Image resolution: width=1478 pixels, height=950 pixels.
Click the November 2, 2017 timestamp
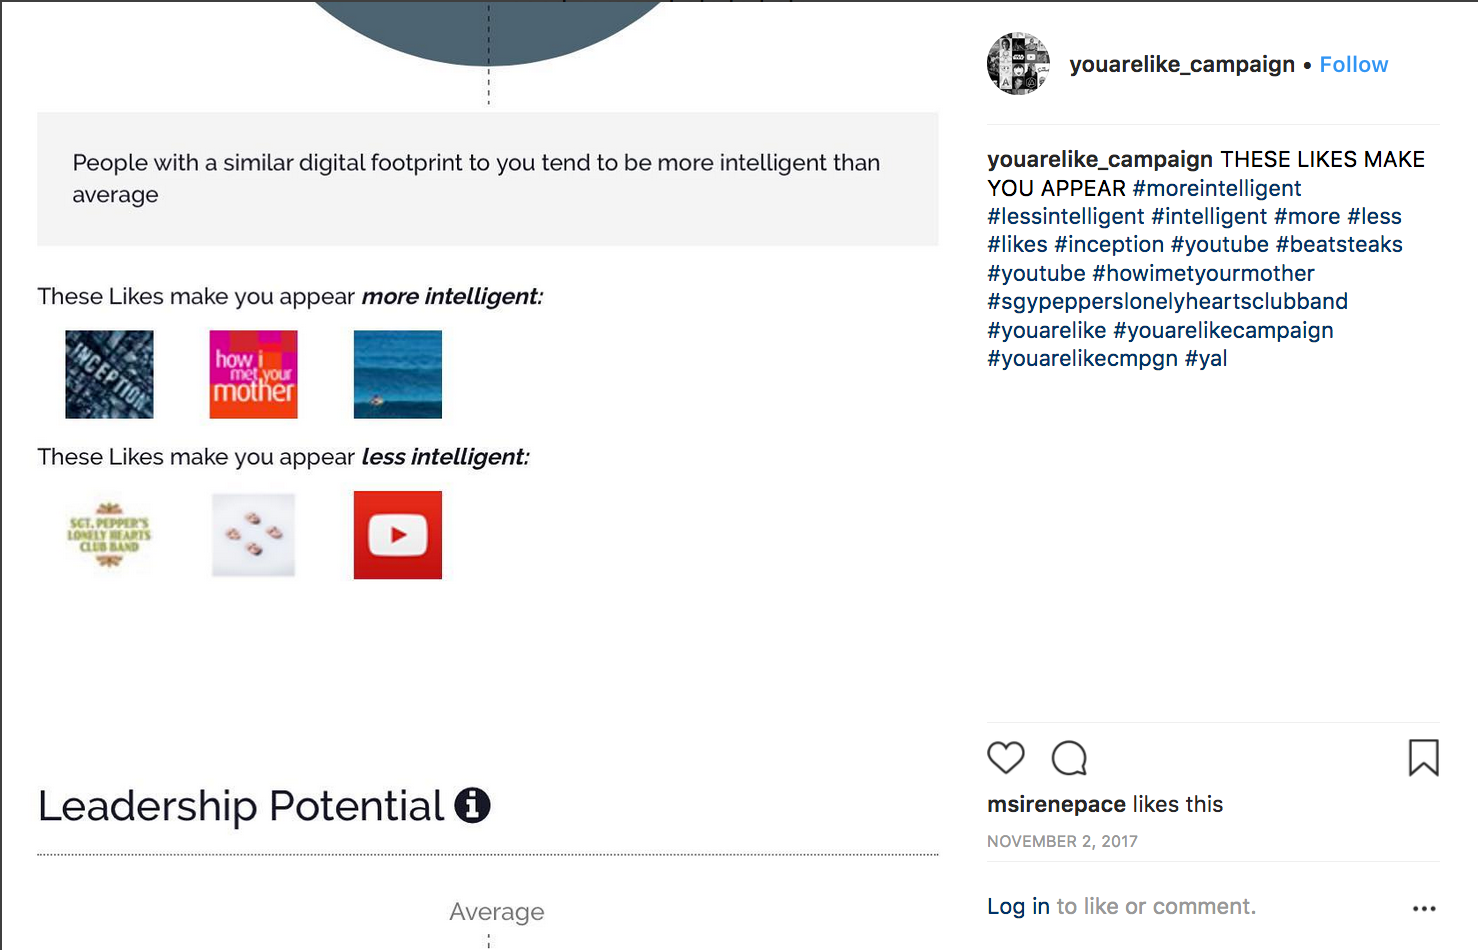pyautogui.click(x=1062, y=841)
